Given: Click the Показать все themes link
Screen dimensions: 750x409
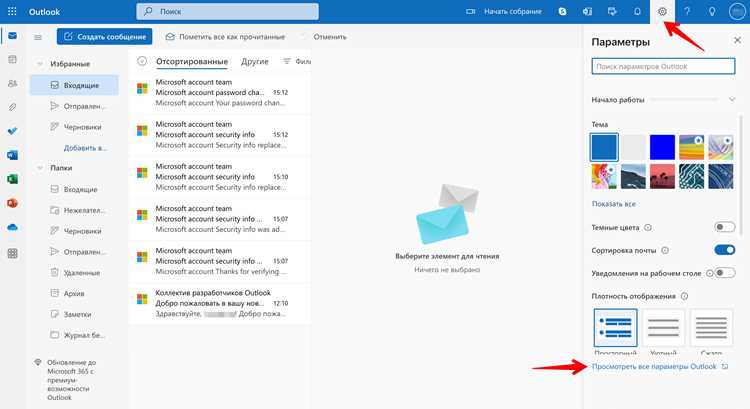Looking at the screenshot, I should tap(614, 204).
